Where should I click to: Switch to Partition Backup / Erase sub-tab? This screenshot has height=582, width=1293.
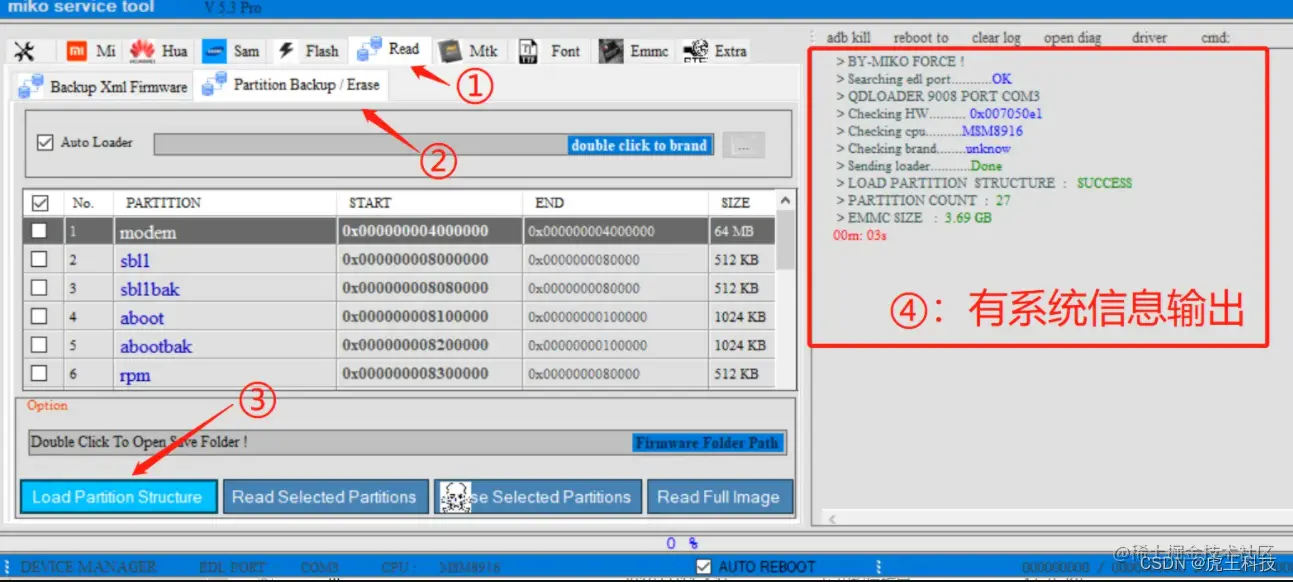click(x=291, y=85)
